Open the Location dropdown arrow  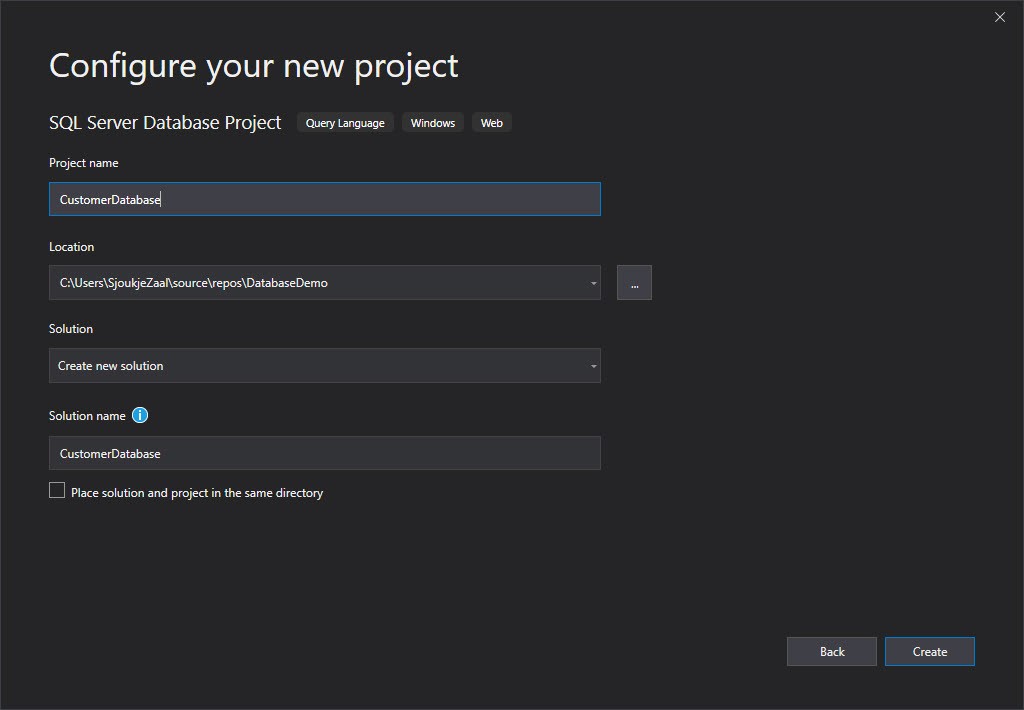[593, 282]
